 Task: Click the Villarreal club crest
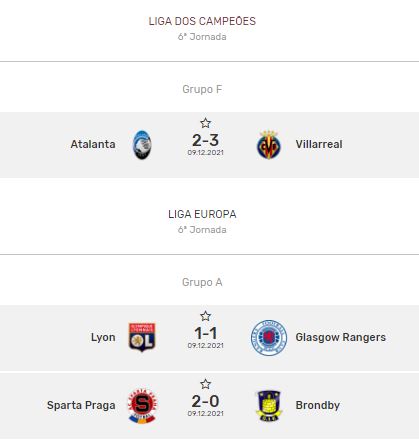point(269,145)
